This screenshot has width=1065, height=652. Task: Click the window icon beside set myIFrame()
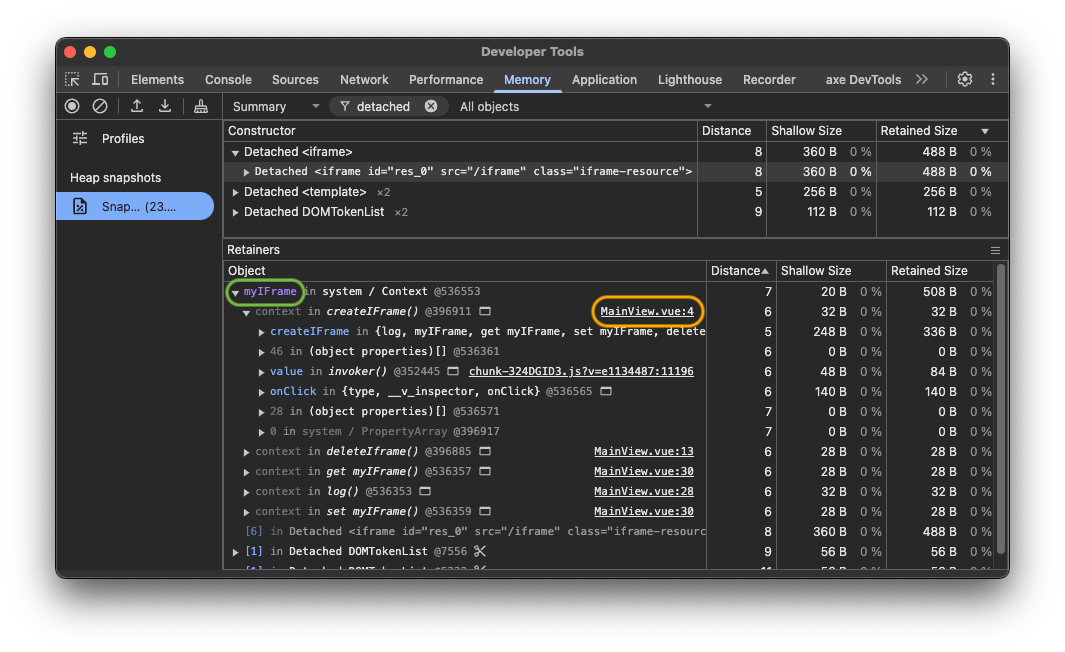click(x=485, y=511)
